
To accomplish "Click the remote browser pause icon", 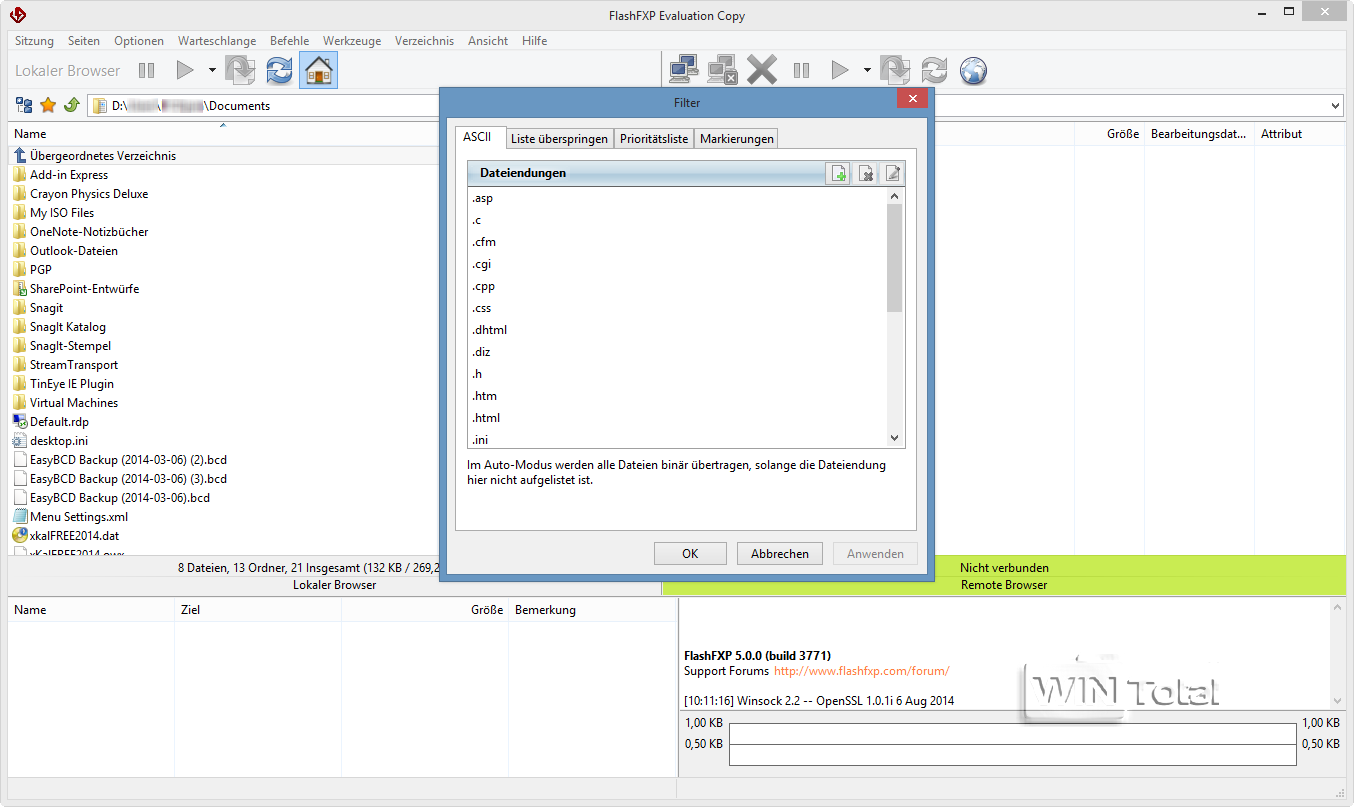I will click(801, 70).
